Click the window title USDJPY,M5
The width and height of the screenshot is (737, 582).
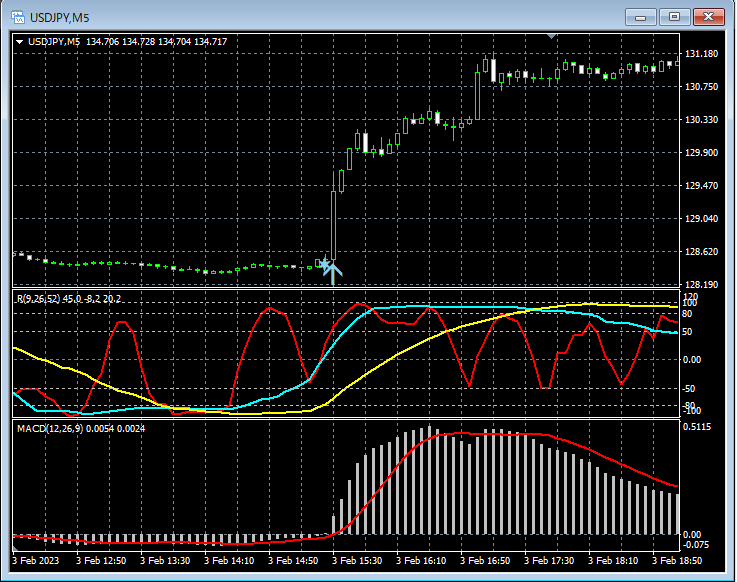(60, 18)
